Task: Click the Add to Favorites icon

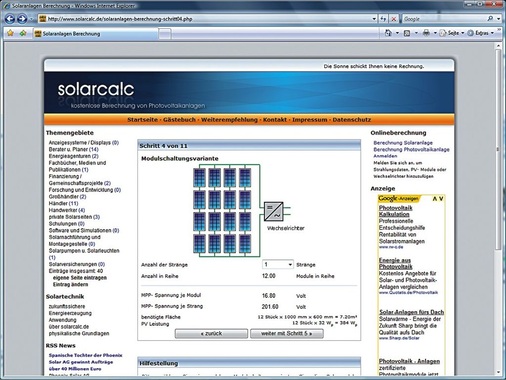Action: click(x=23, y=33)
